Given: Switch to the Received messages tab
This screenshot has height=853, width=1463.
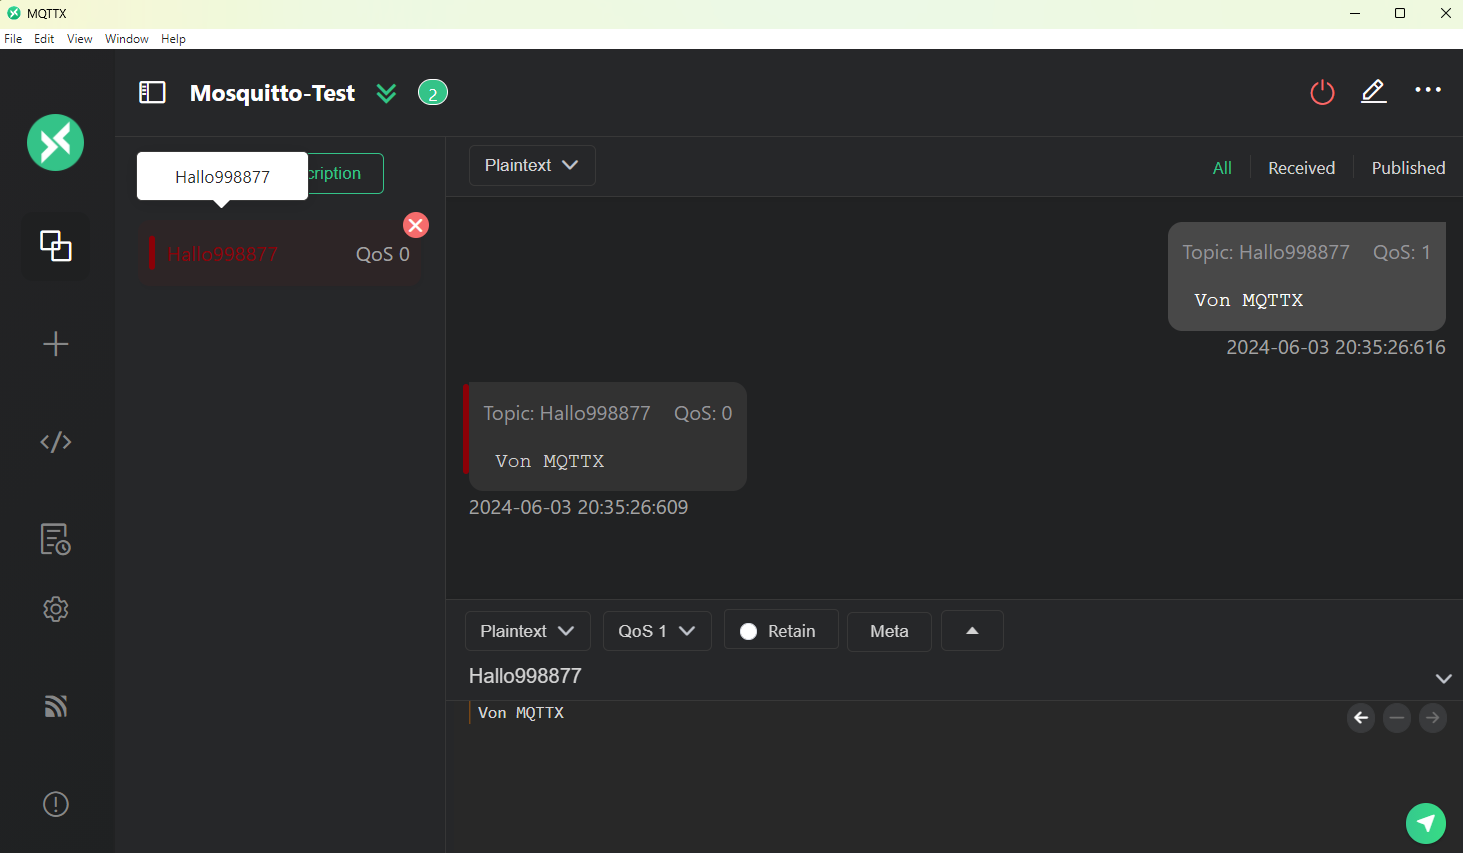Looking at the screenshot, I should pos(1301,168).
